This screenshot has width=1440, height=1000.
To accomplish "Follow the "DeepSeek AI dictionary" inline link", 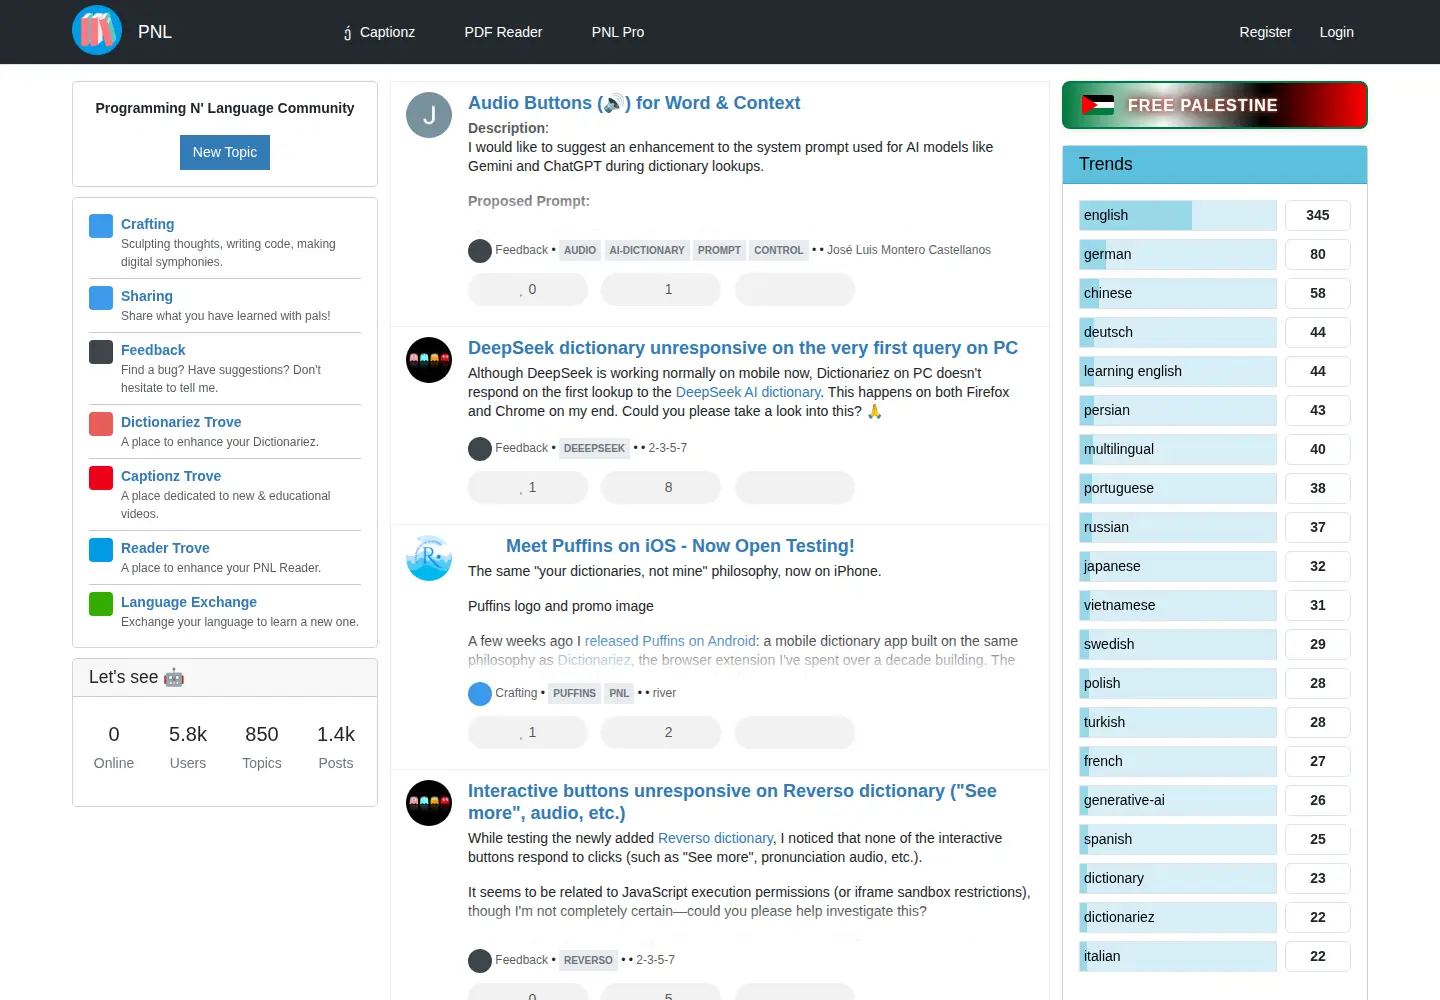I will coord(748,392).
